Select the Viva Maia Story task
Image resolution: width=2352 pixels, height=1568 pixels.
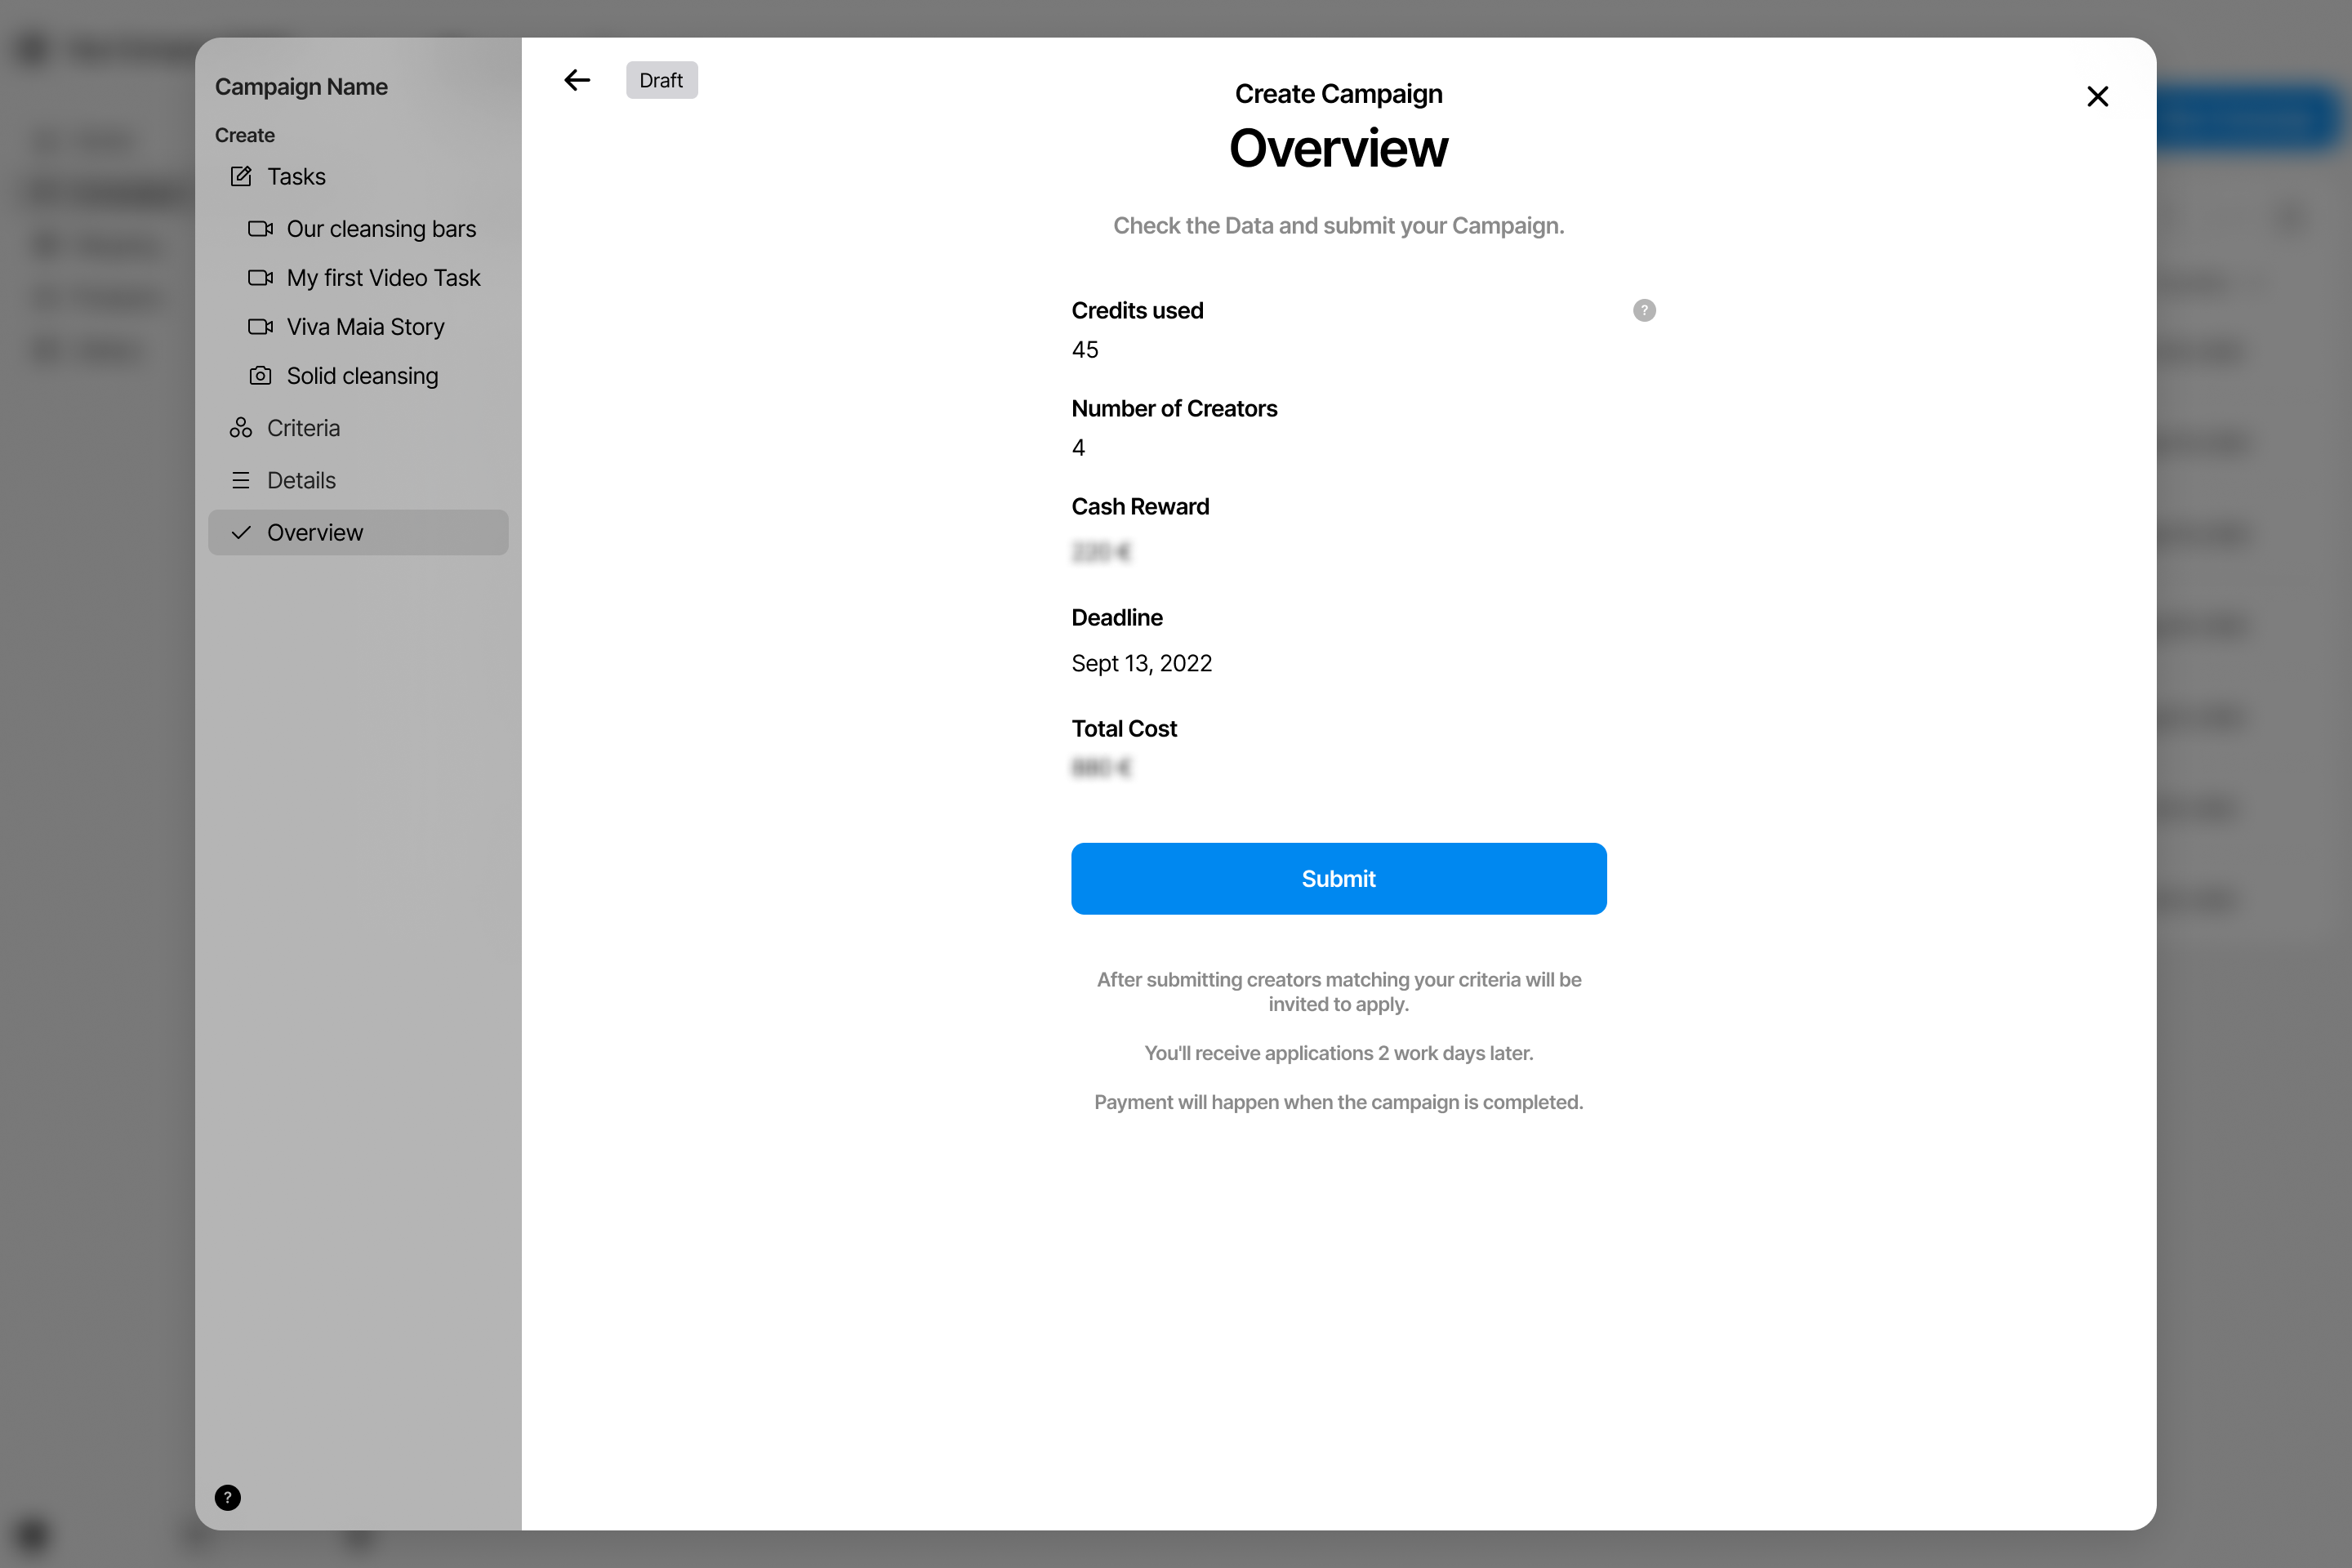[365, 327]
